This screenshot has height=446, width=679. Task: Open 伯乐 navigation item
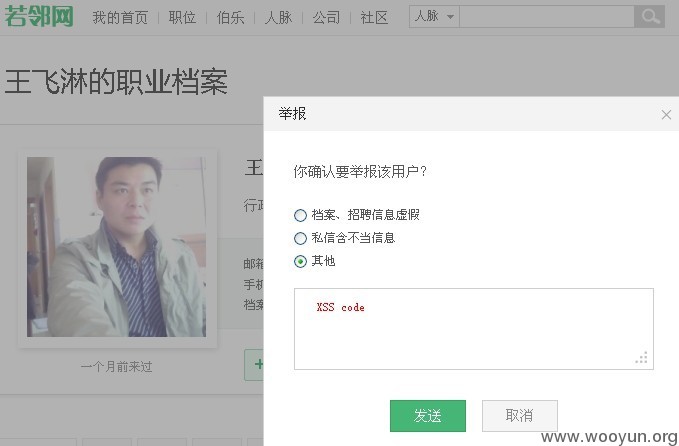230,18
